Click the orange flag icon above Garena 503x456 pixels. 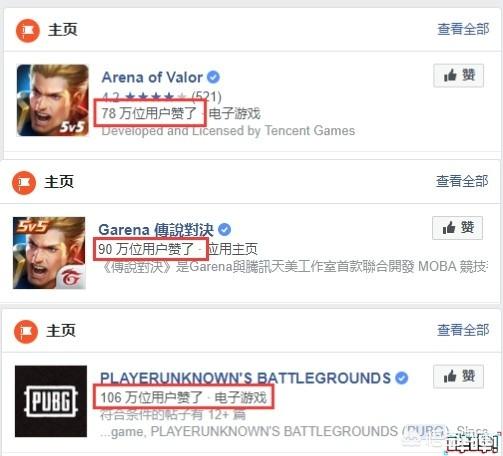point(24,183)
